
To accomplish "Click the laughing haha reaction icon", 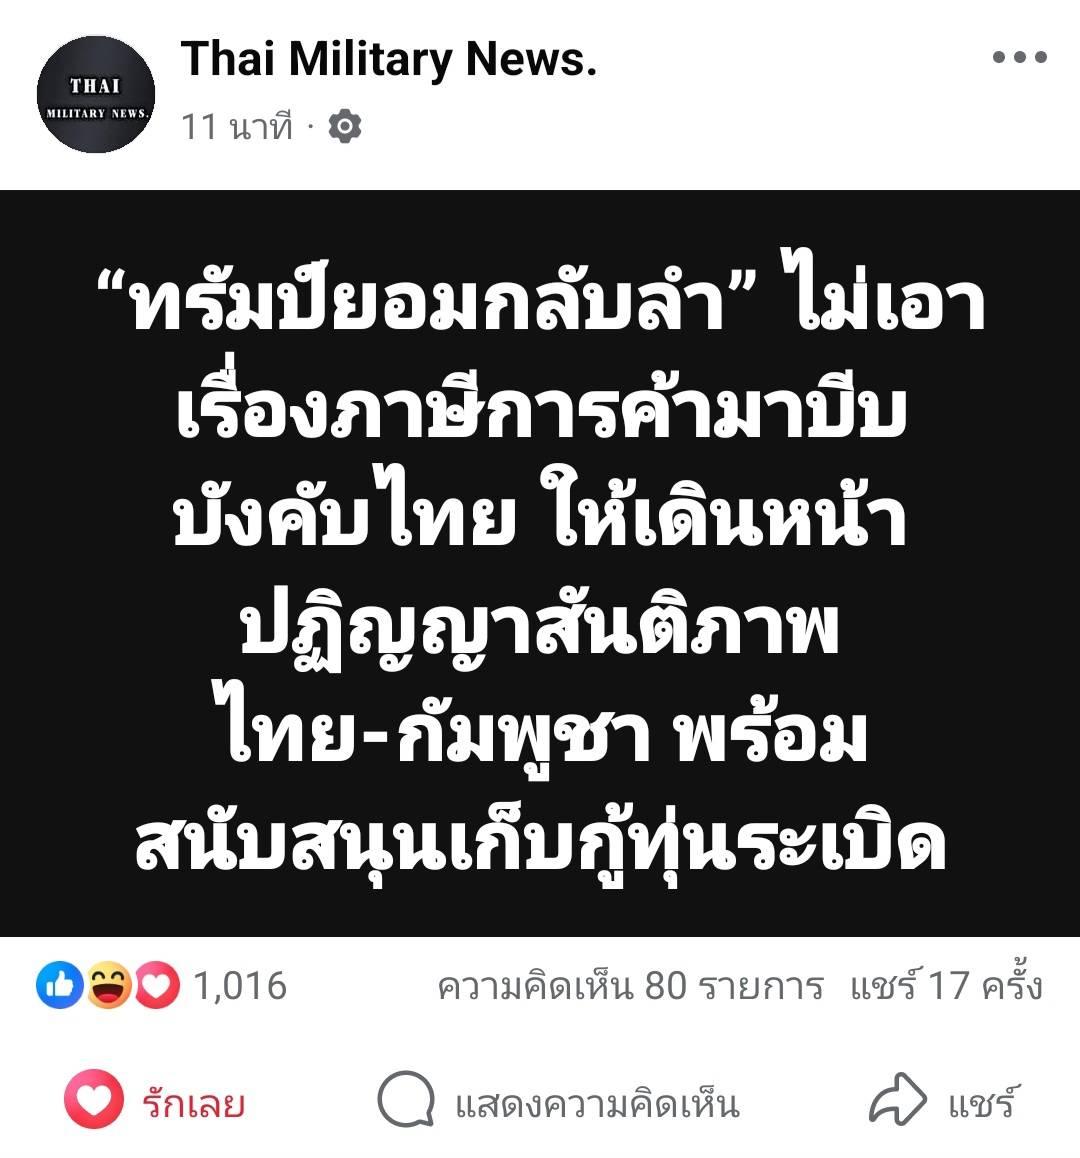I will click(109, 985).
